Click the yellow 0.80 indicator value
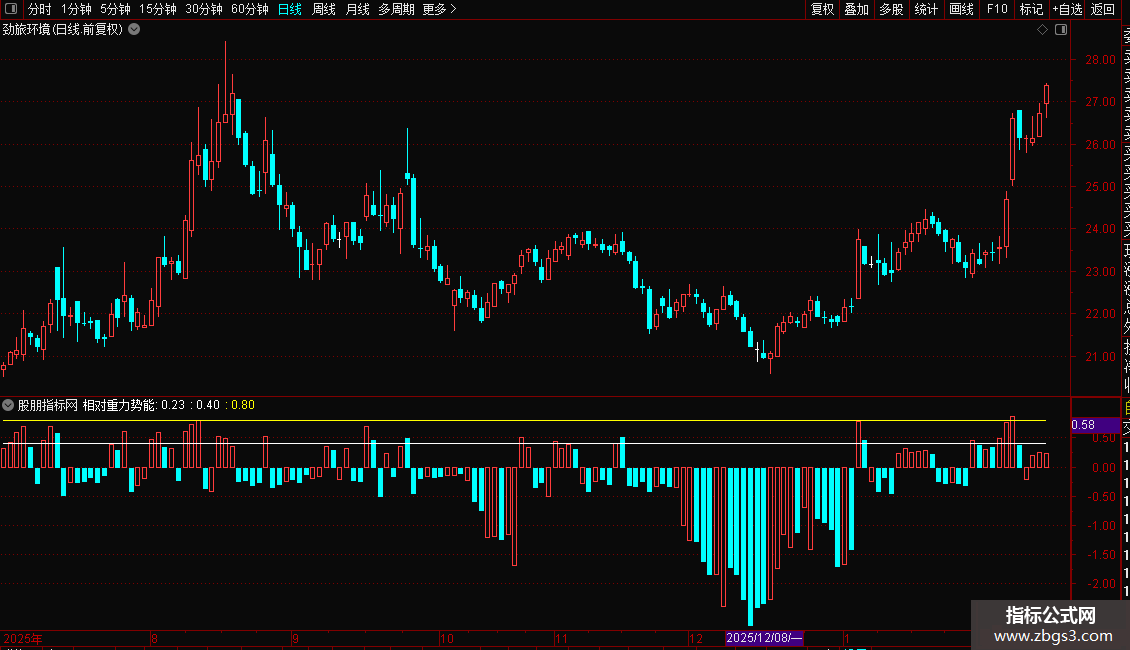 pos(243,405)
